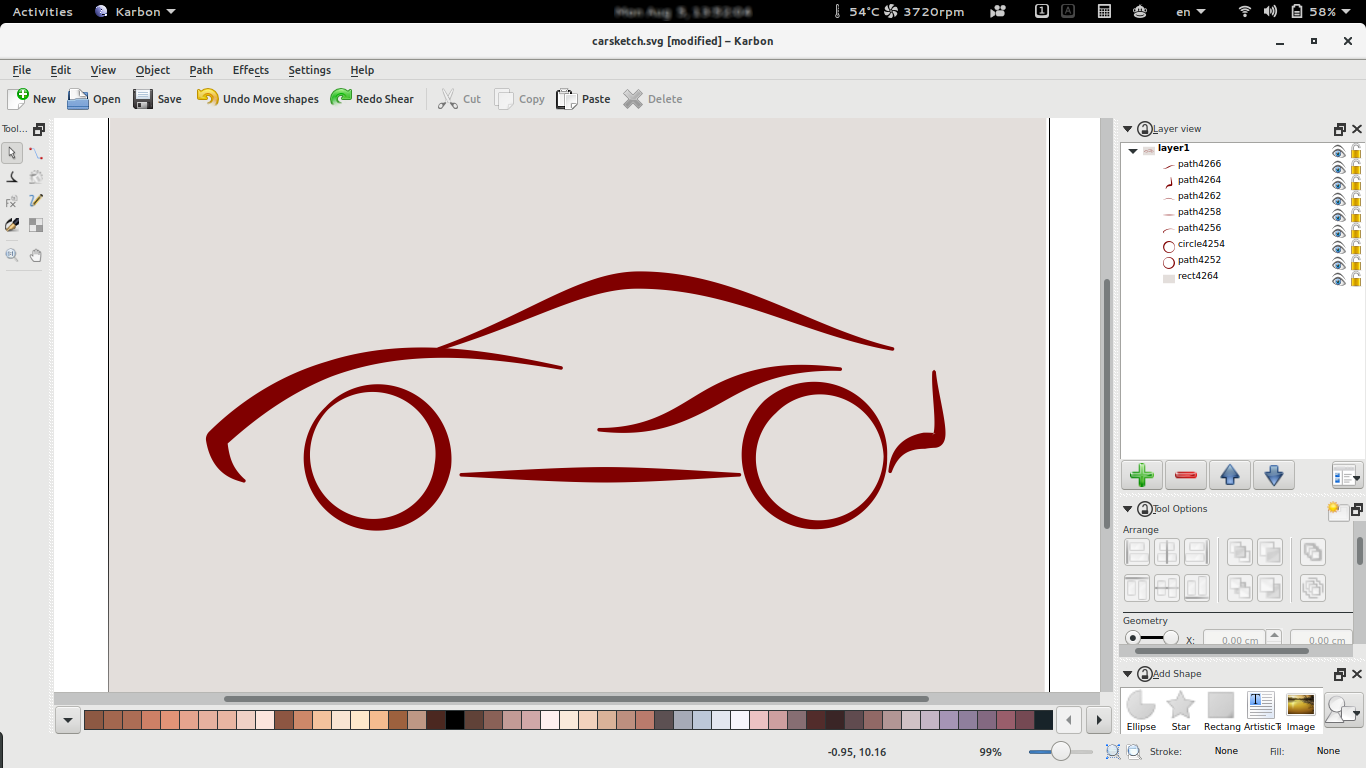Click Undo Move shapes on the toolbar
1366x768 pixels.
pyautogui.click(x=257, y=98)
